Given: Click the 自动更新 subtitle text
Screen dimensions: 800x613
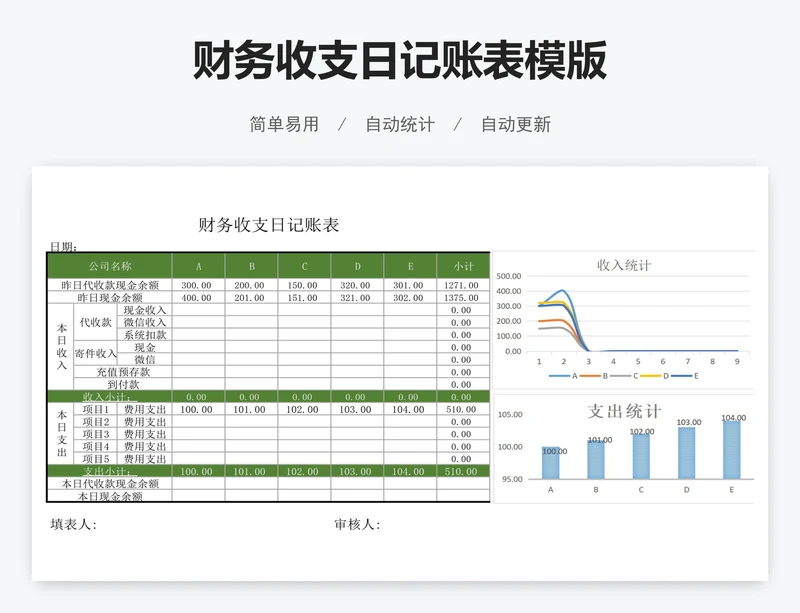Looking at the screenshot, I should pyautogui.click(x=516, y=125).
